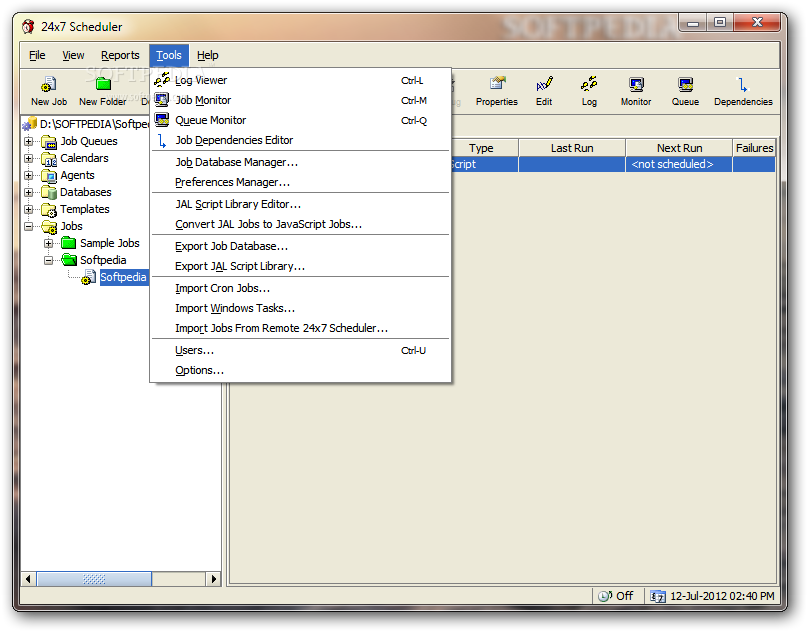
Task: Click the <not scheduled> cell
Action: pos(679,164)
